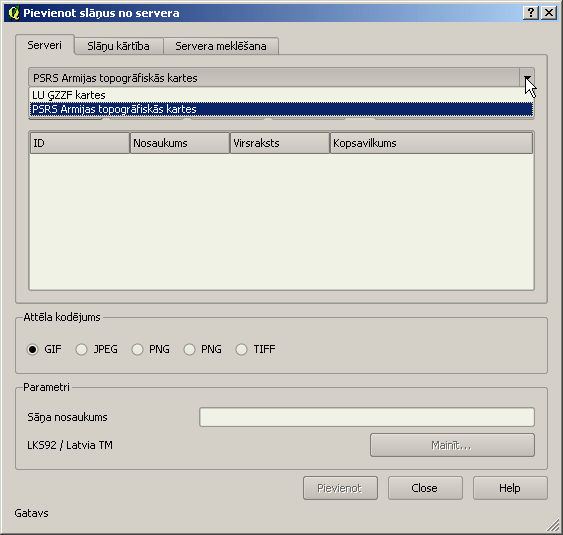Close the dialog with the X icon
This screenshot has height=535, width=563.
[549, 13]
